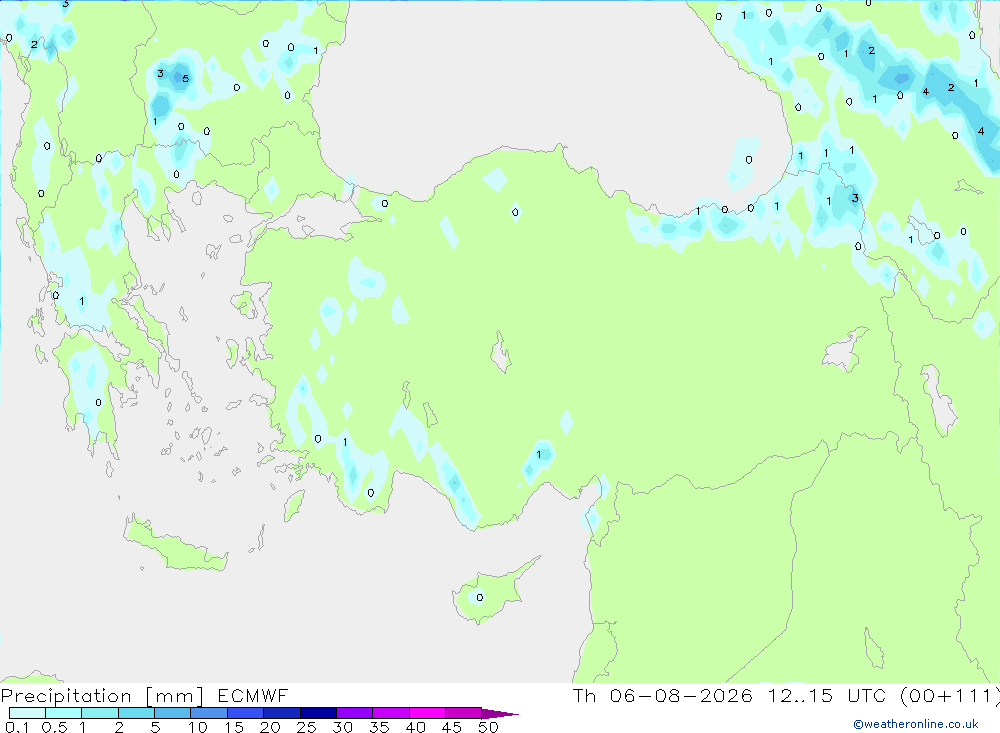Click legend label "40"

[416, 727]
